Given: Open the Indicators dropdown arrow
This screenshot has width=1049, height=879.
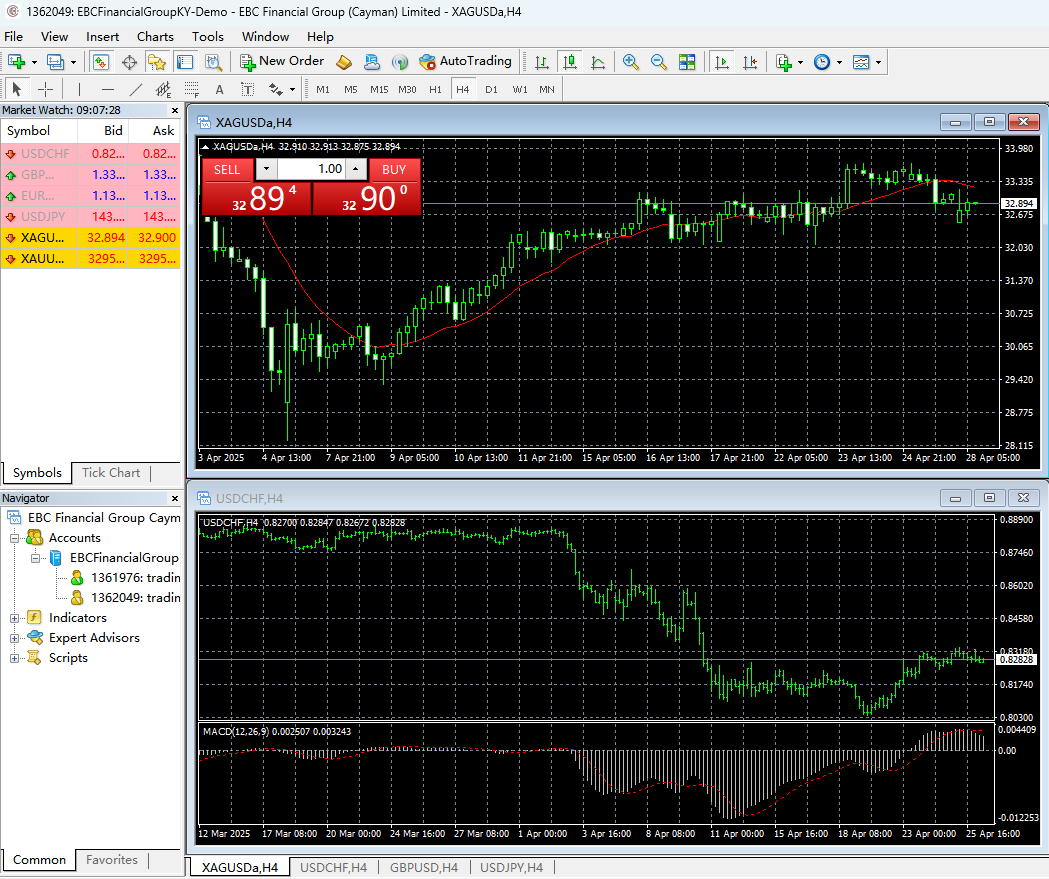Looking at the screenshot, I should (801, 62).
